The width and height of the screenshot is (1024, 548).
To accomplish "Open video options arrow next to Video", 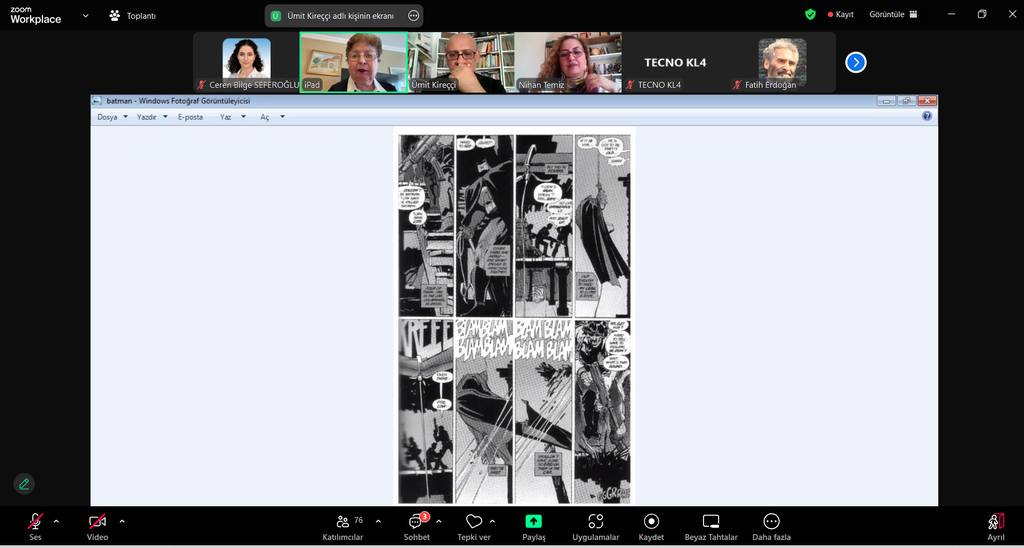I will pos(122,521).
